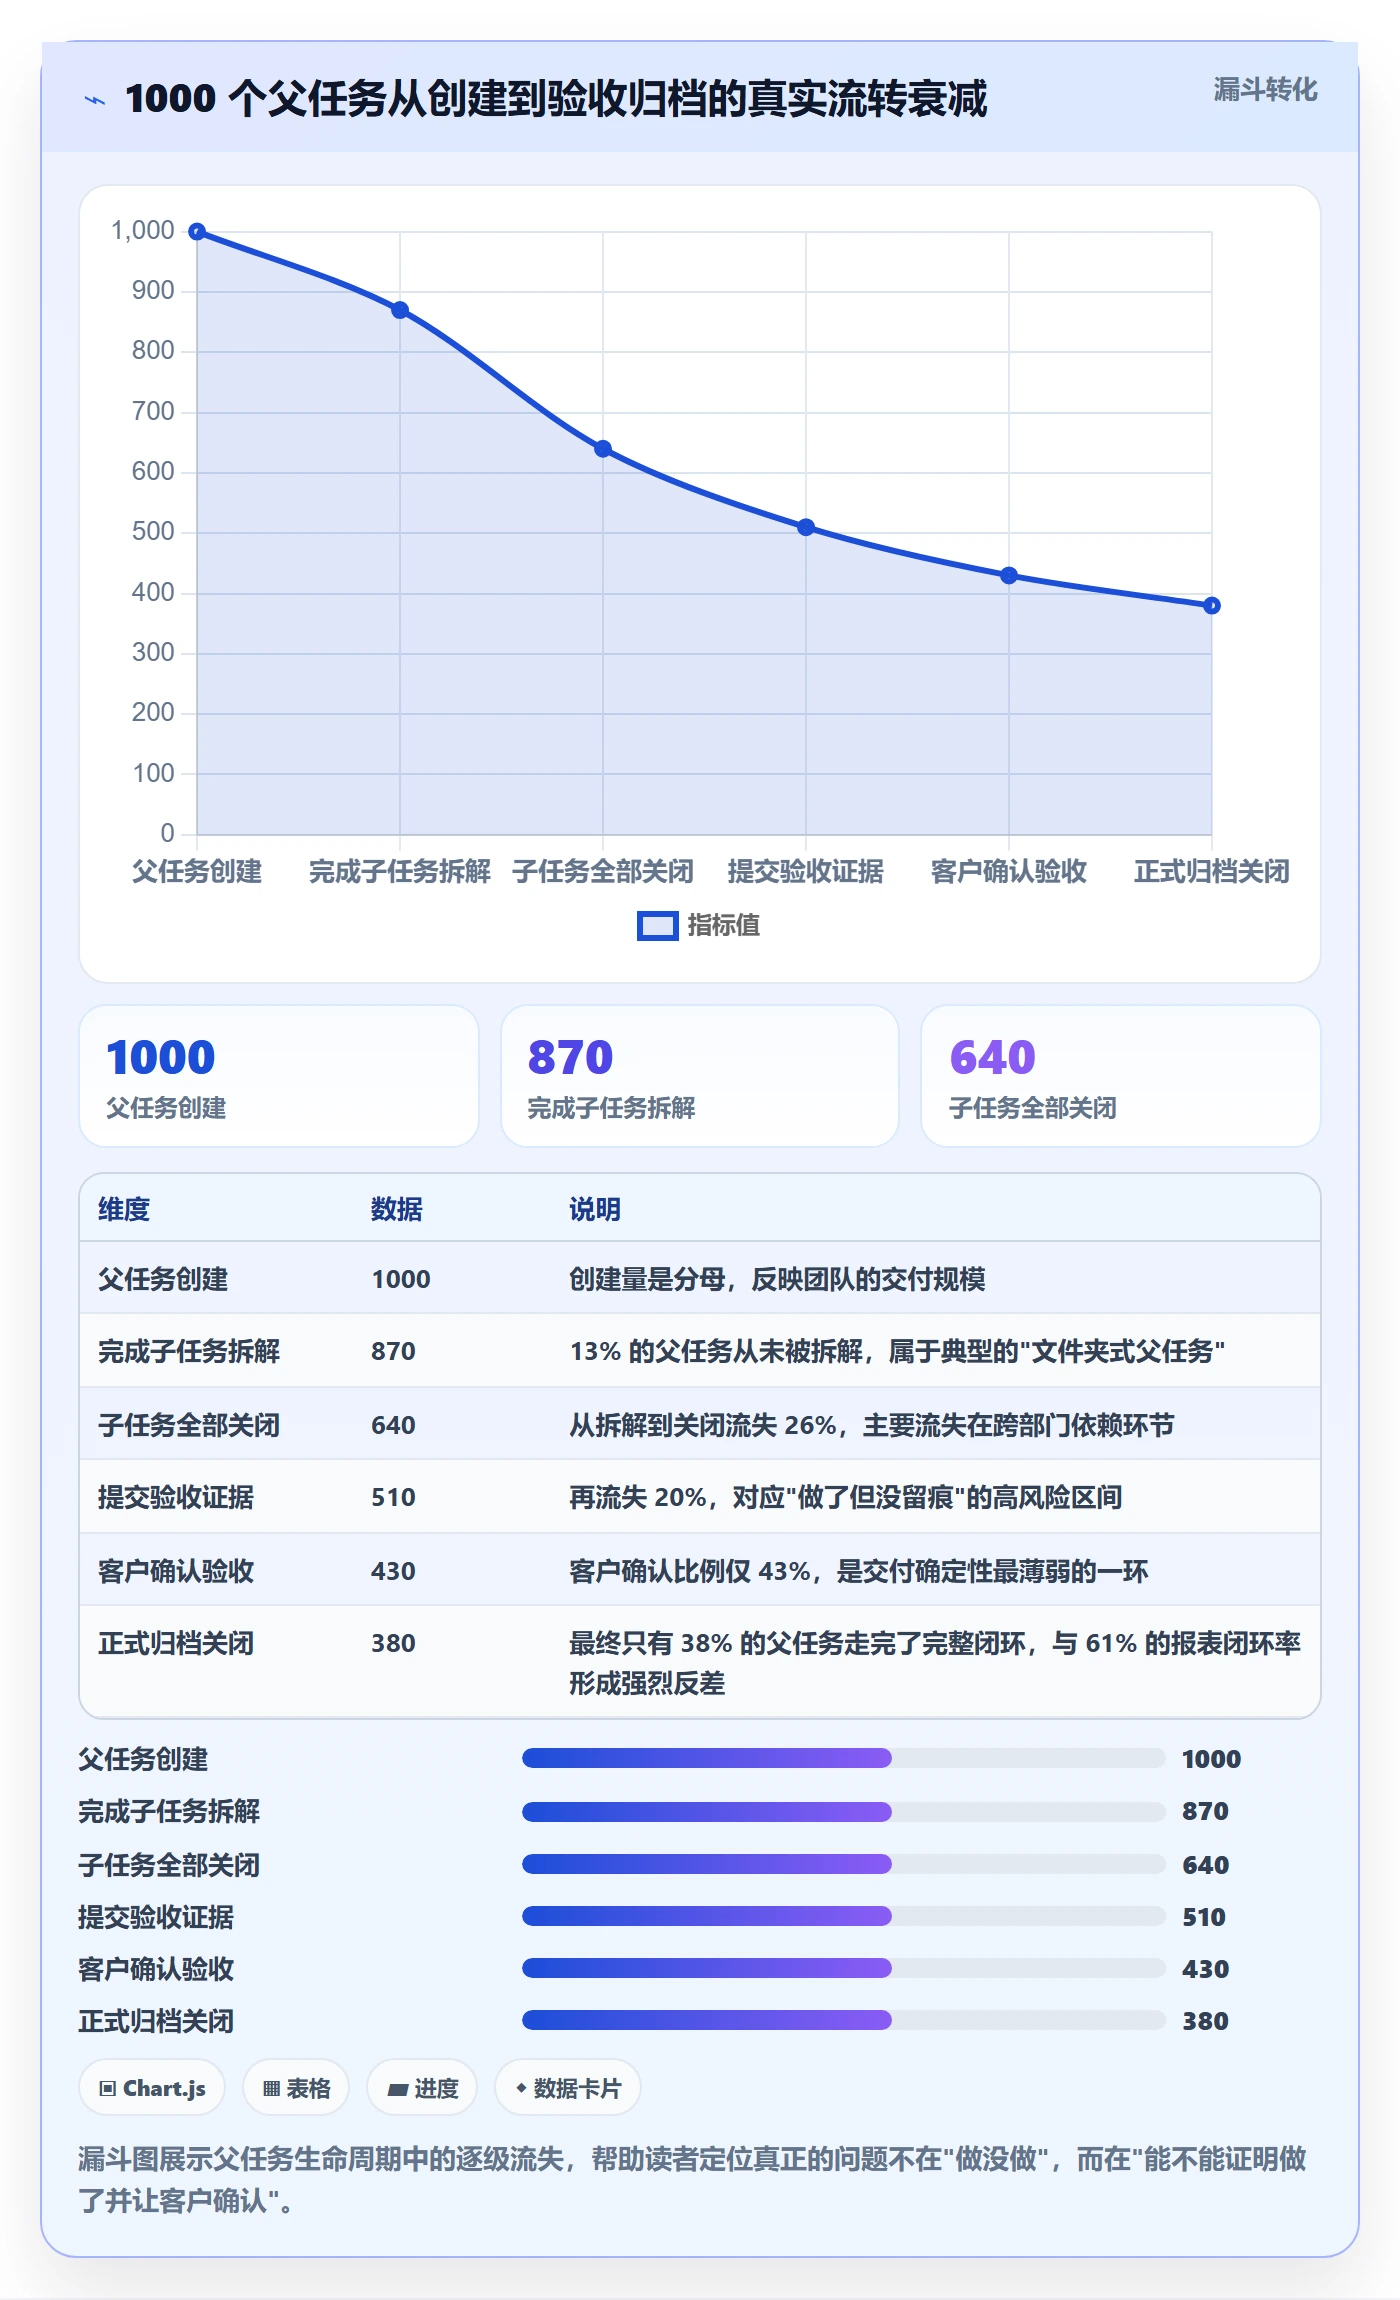Click the 数据卡片 tag chip

568,2088
